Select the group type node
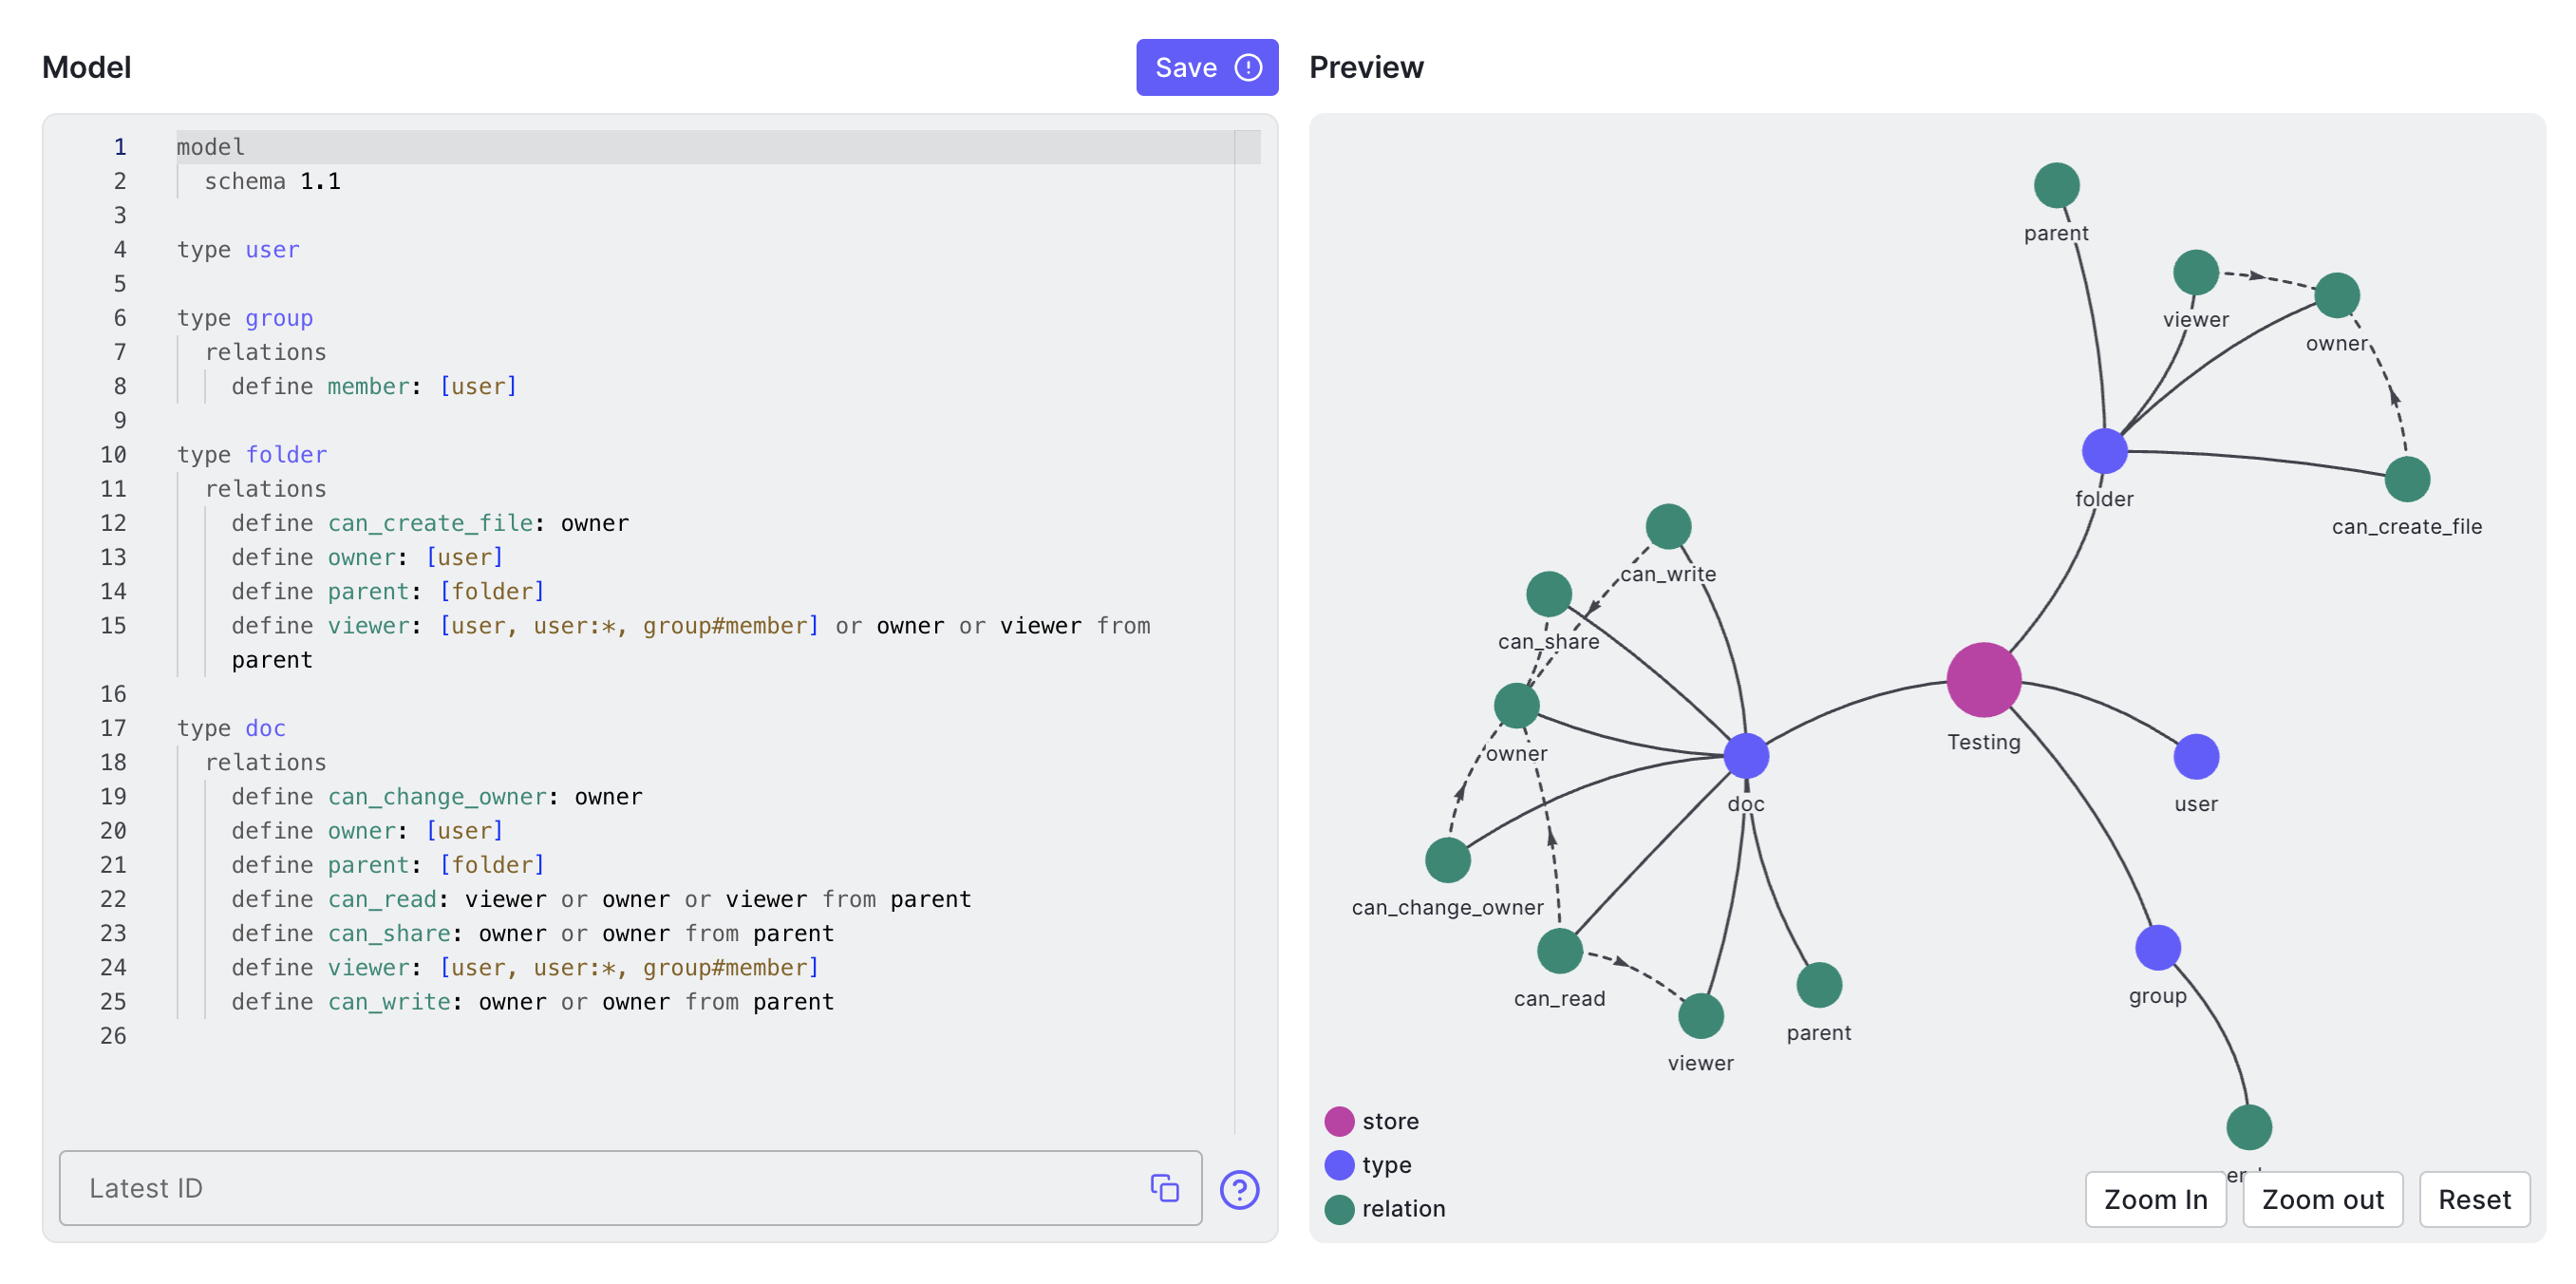 pos(2157,948)
